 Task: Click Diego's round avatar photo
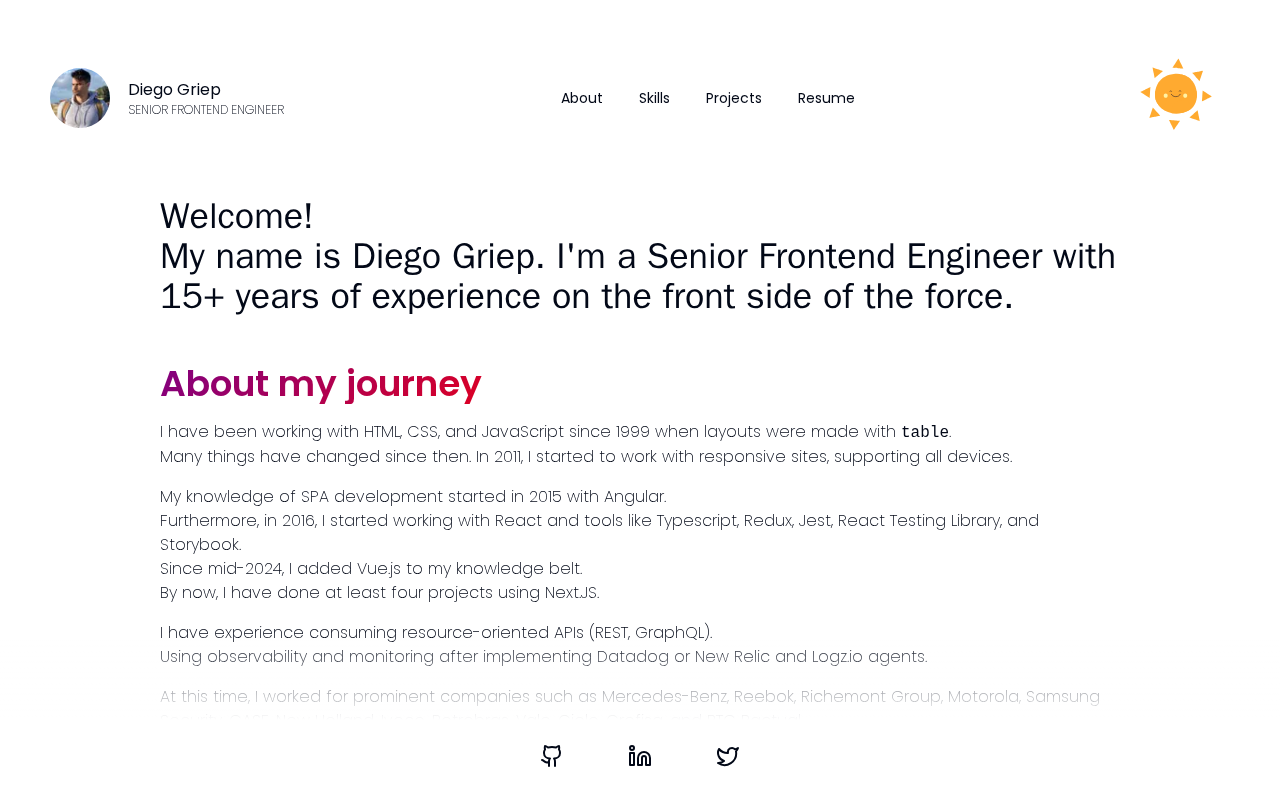[x=80, y=98]
